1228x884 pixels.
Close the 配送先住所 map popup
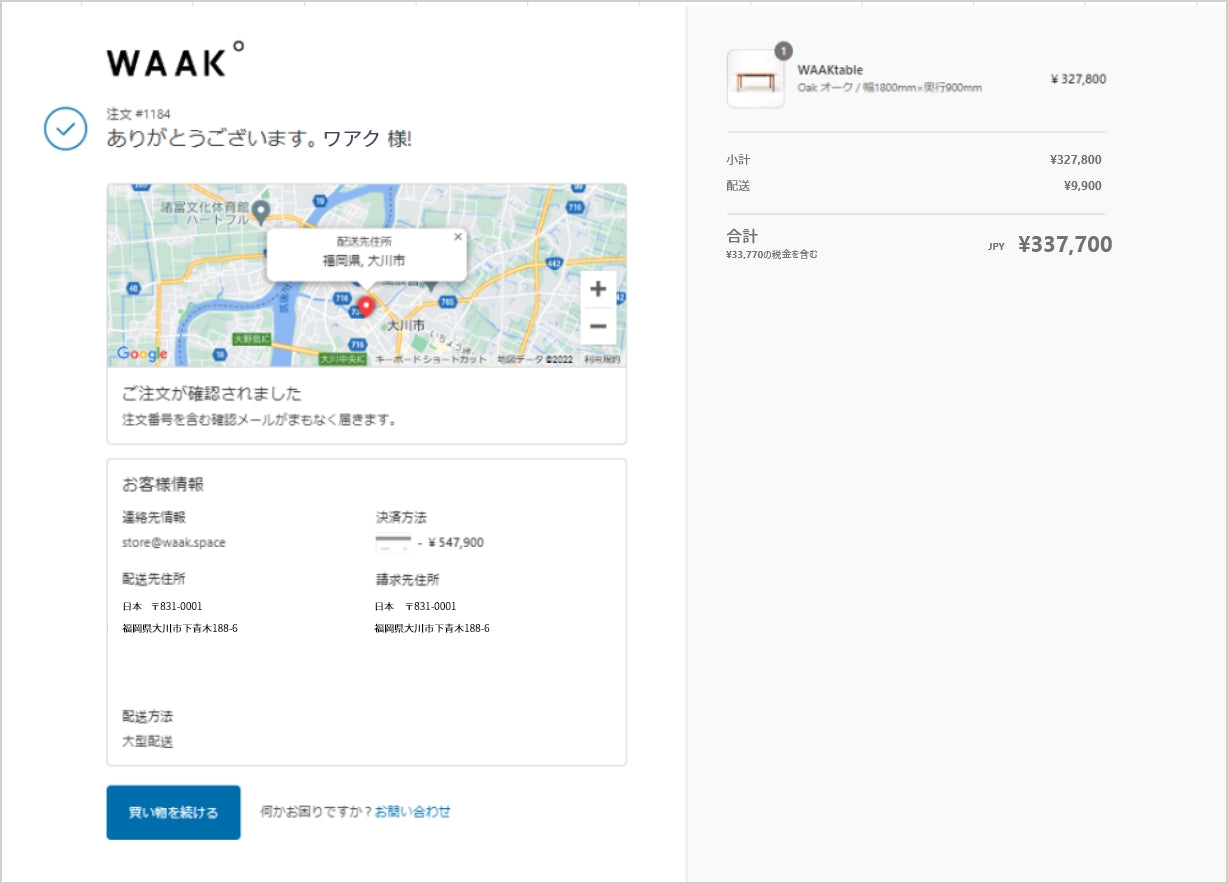458,237
